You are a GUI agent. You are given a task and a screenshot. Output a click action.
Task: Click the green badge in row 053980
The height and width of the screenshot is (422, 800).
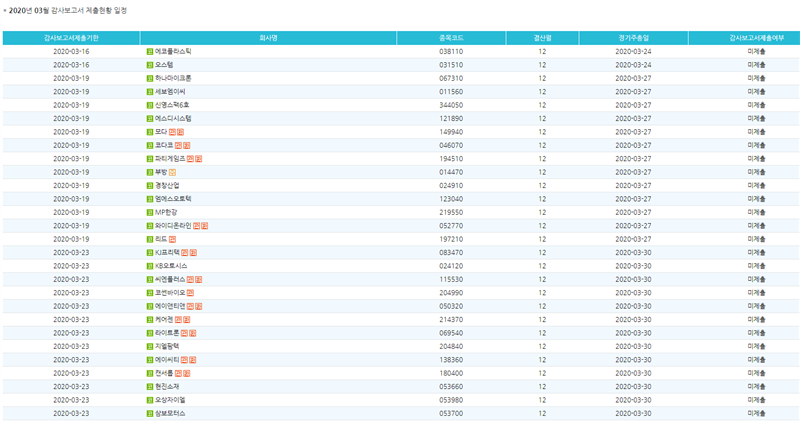[x=149, y=400]
